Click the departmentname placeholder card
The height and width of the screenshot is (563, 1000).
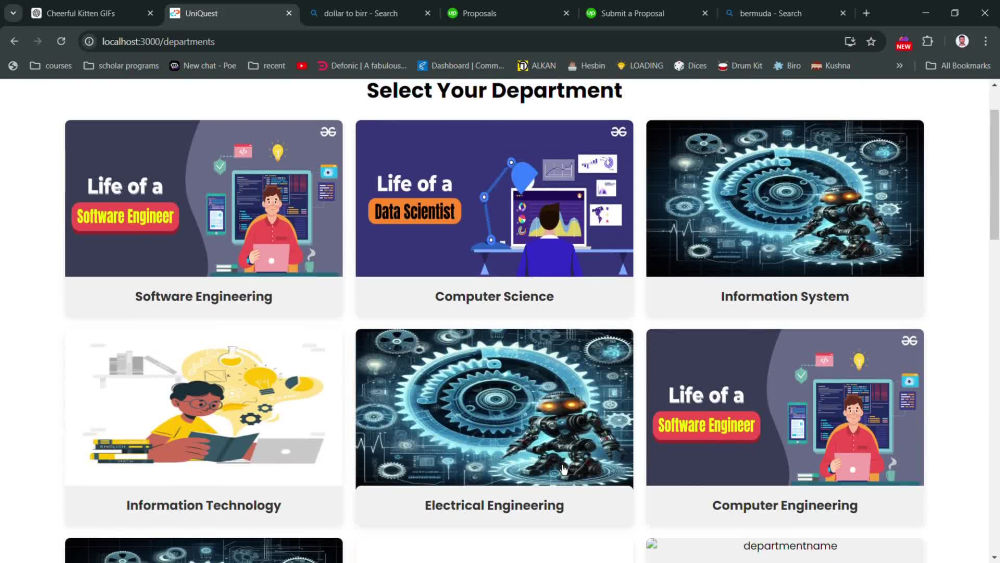point(784,550)
